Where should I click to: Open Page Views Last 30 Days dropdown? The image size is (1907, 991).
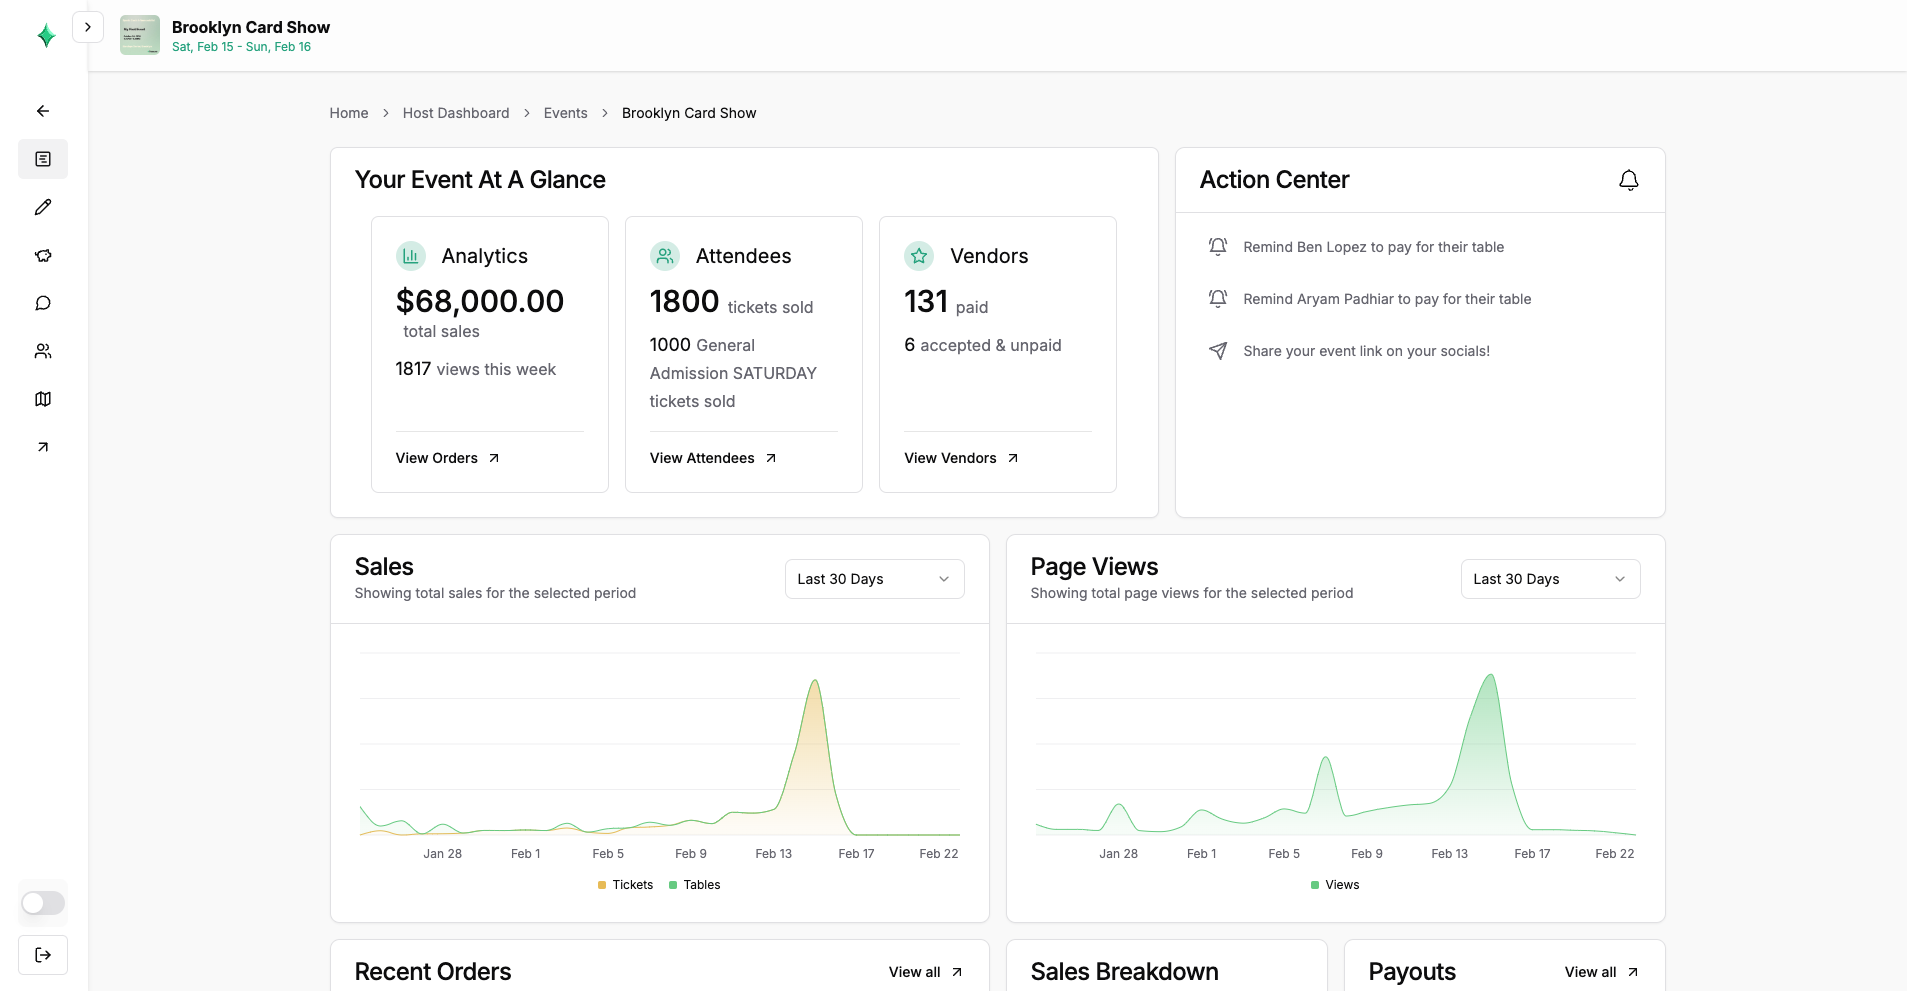(1551, 579)
